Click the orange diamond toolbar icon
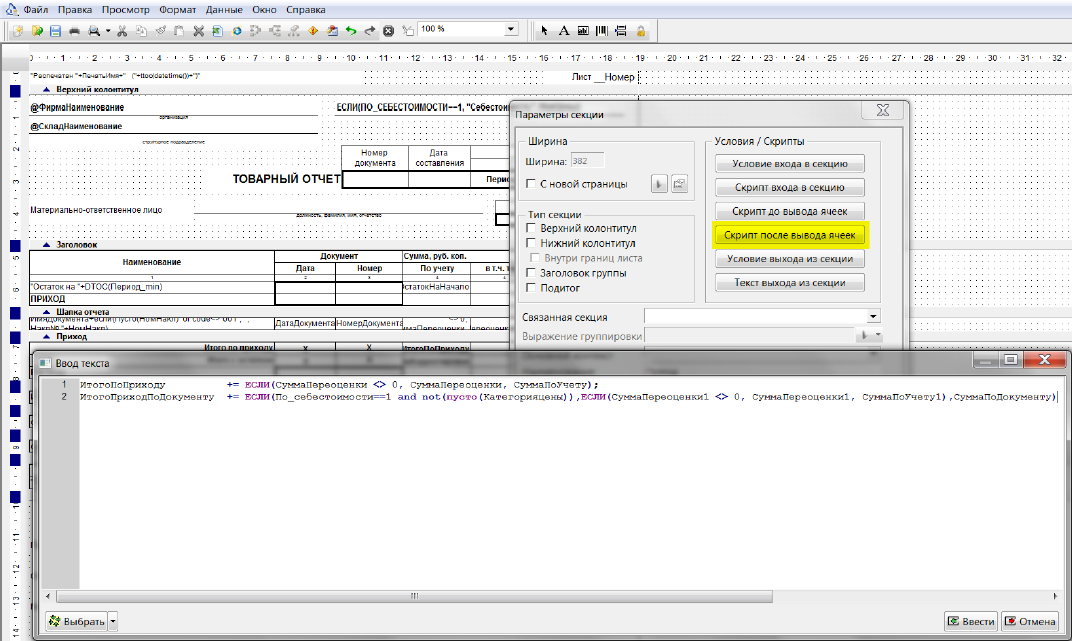This screenshot has height=641, width=1072. point(313,31)
